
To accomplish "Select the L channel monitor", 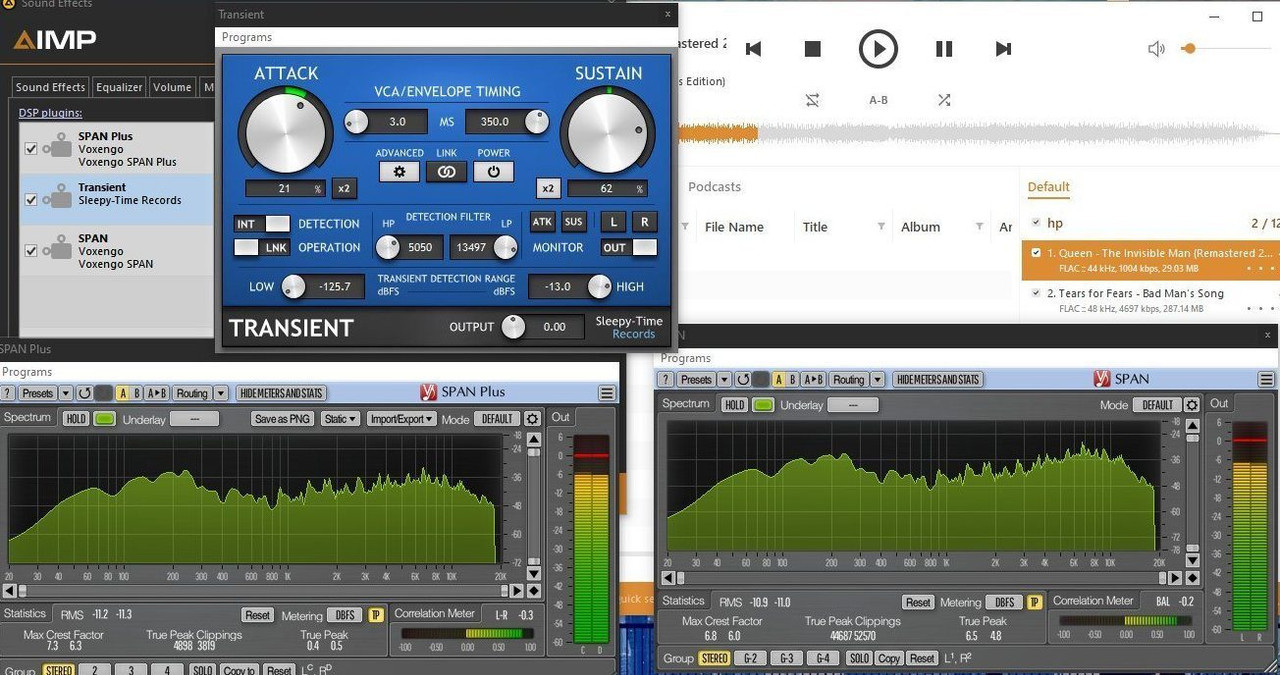I will click(x=612, y=222).
